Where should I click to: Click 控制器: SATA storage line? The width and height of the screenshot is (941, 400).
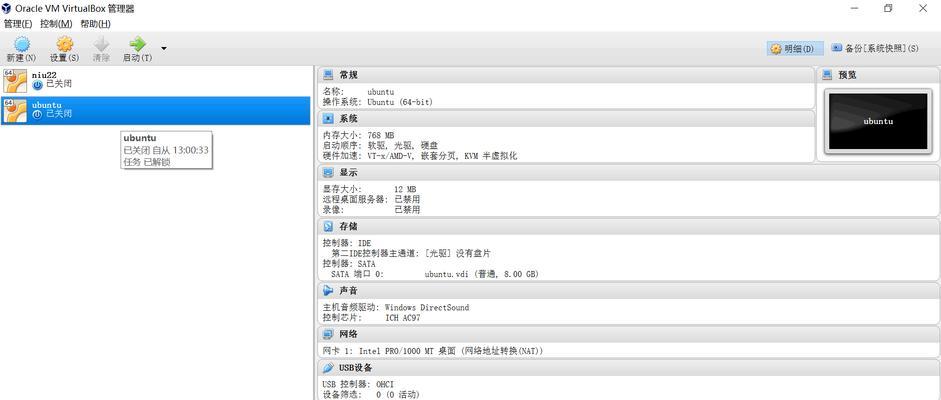click(349, 264)
